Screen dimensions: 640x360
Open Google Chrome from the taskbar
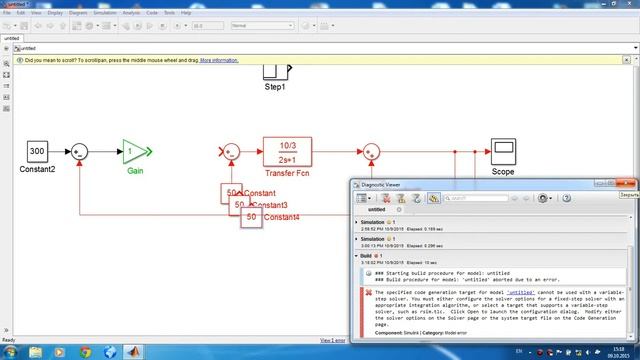pyautogui.click(x=85, y=352)
